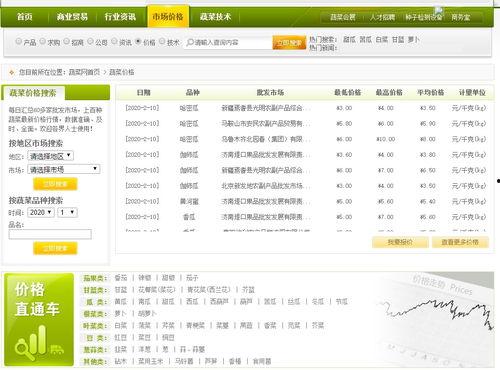The image size is (500, 370).
Task: Open the 黄瓜 category link
Action: (120, 302)
